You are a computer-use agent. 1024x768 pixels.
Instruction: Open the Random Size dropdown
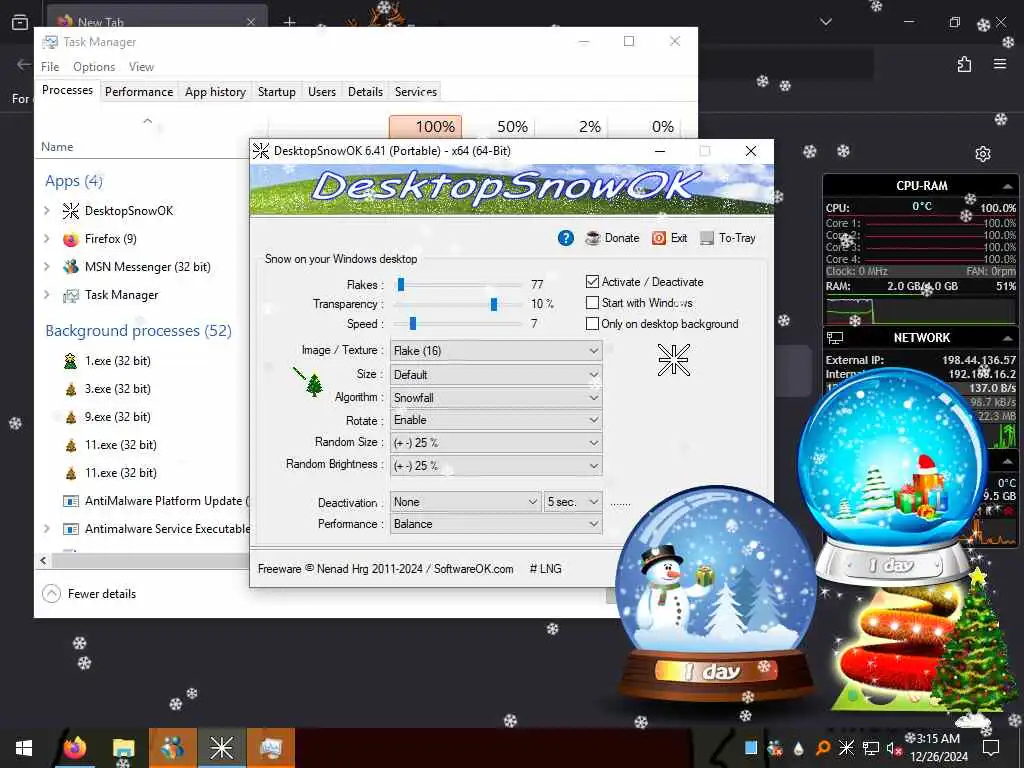click(496, 443)
